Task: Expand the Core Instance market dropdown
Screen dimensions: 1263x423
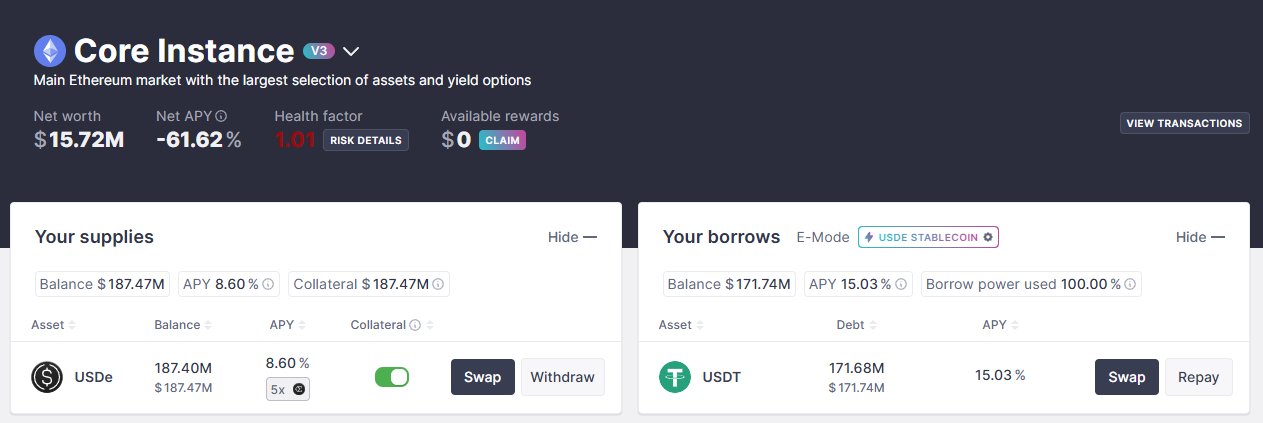Action: pyautogui.click(x=351, y=51)
